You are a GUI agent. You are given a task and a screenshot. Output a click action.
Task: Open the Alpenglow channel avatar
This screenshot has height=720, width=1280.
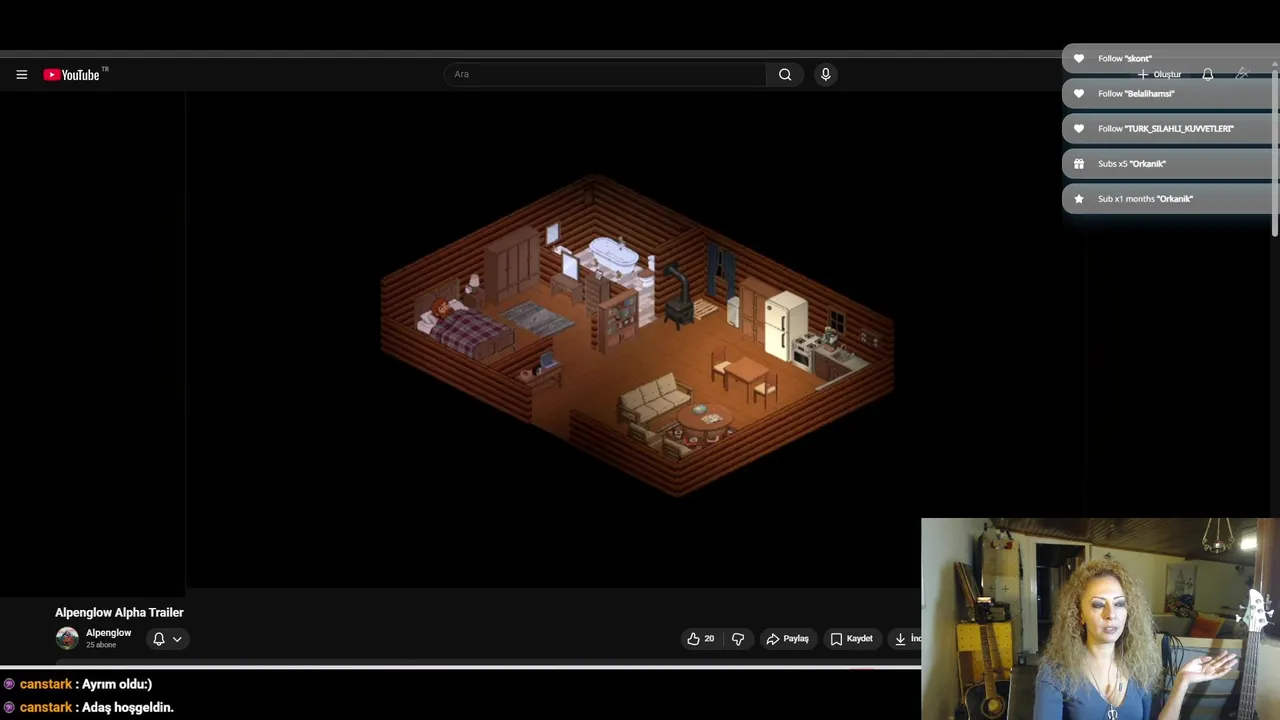(67, 638)
